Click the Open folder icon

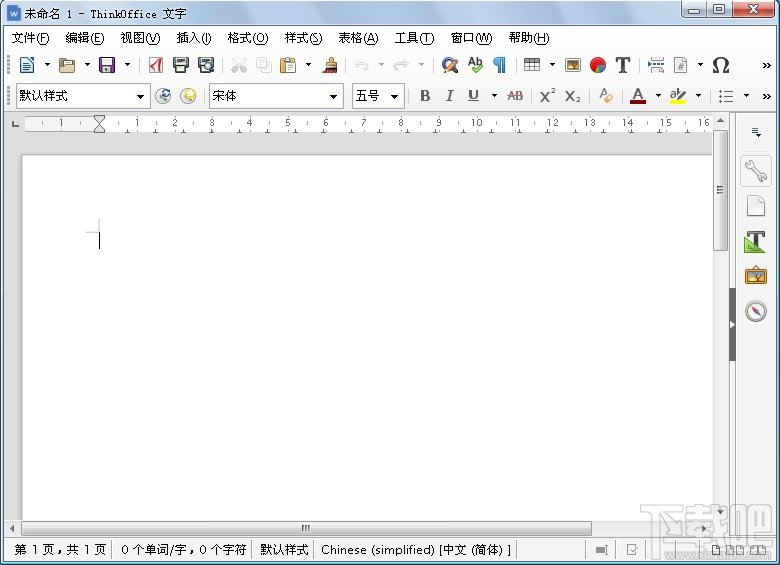pos(67,65)
